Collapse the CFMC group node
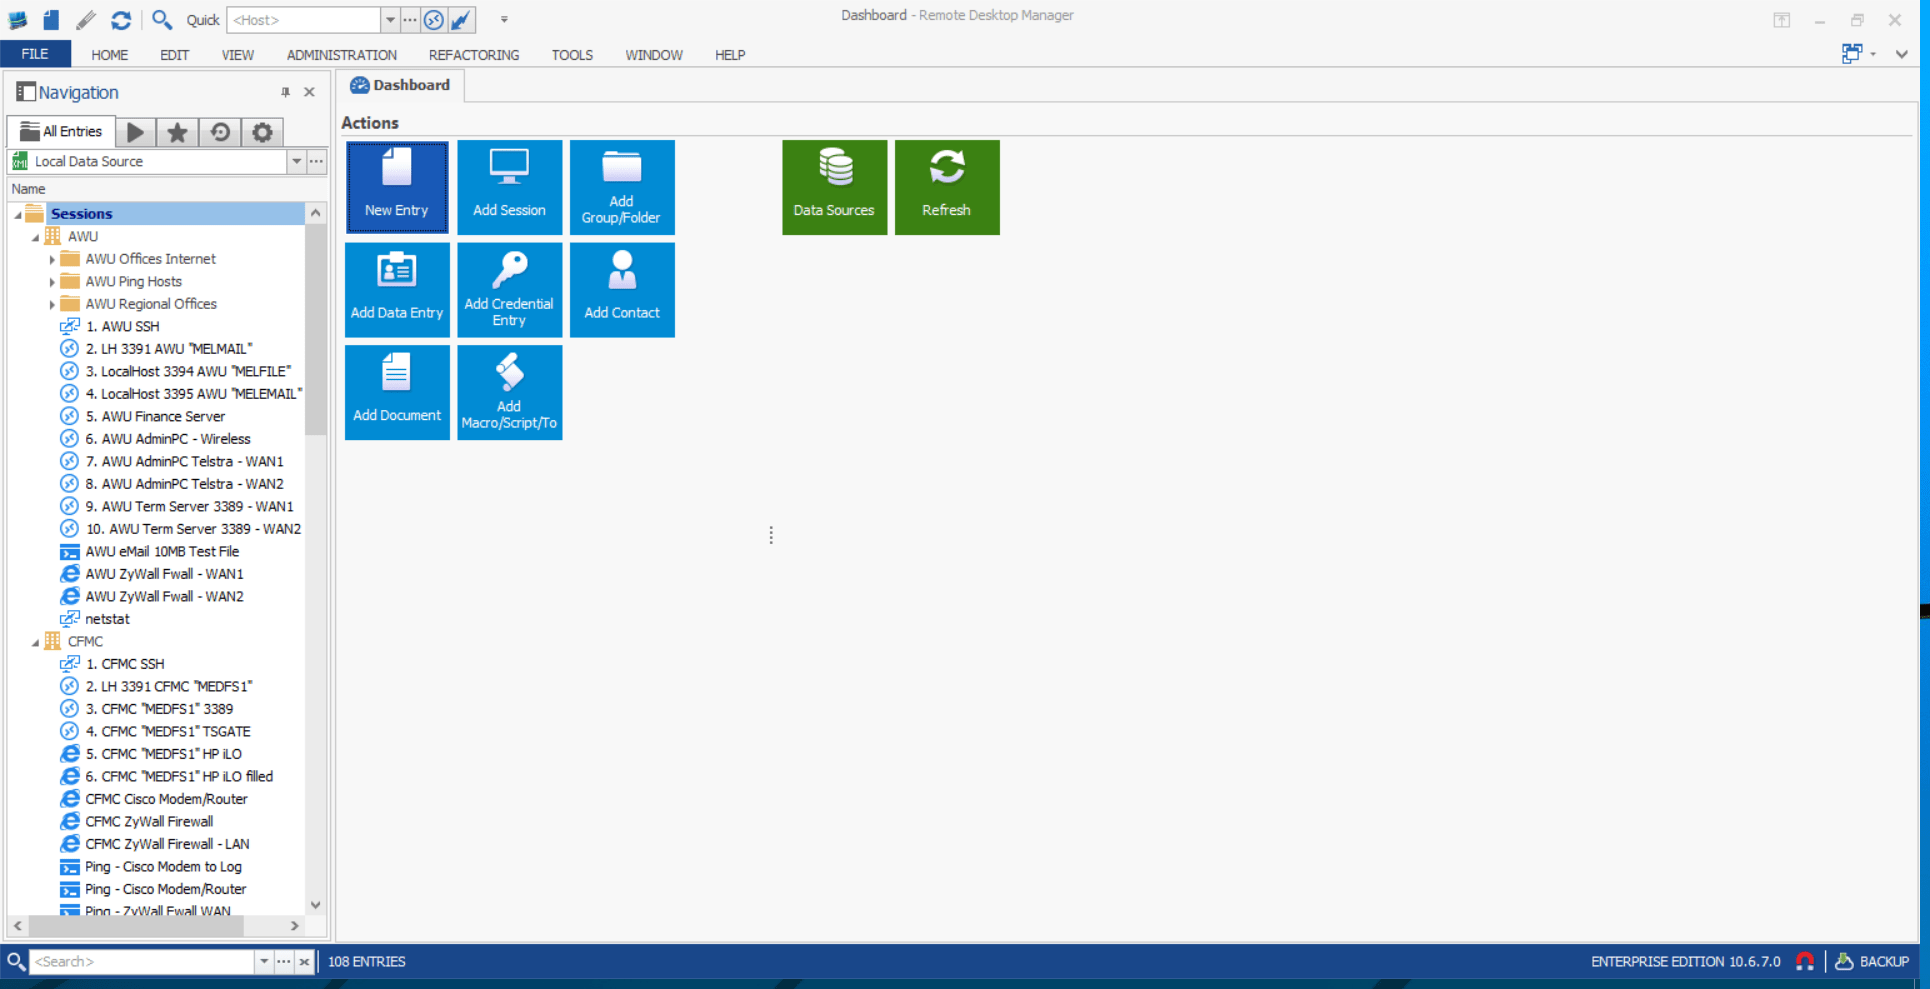The height and width of the screenshot is (989, 1930). coord(35,642)
